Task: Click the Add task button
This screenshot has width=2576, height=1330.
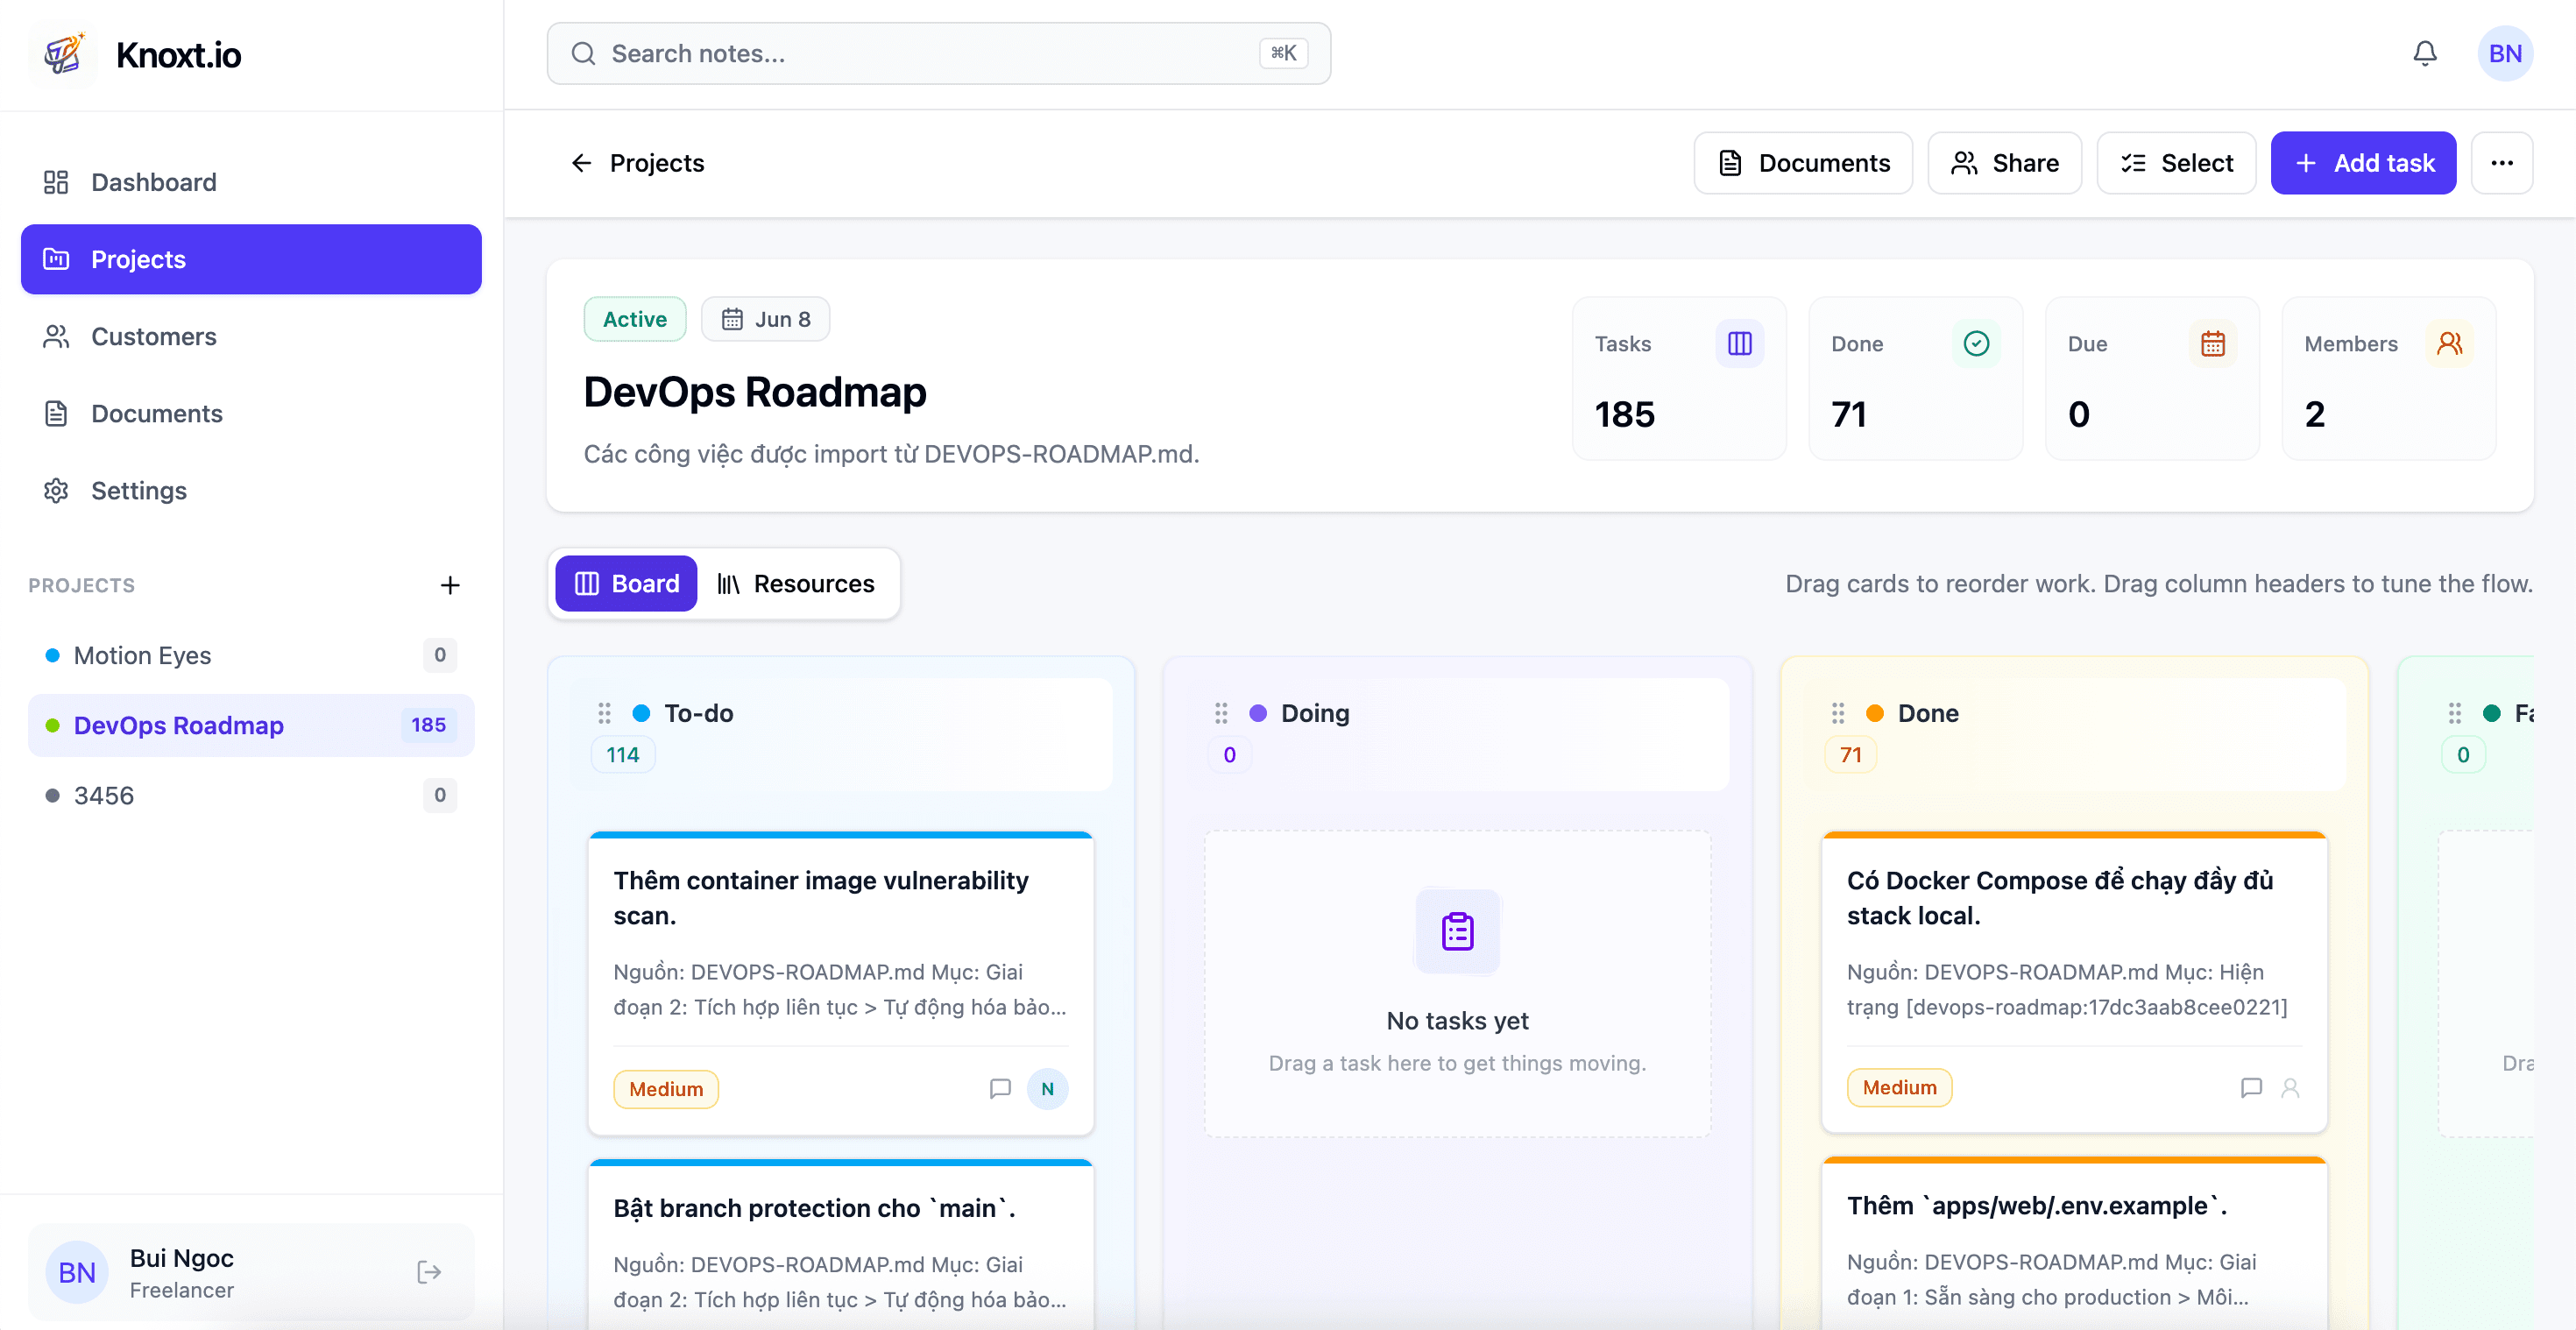Action: pos(2363,163)
